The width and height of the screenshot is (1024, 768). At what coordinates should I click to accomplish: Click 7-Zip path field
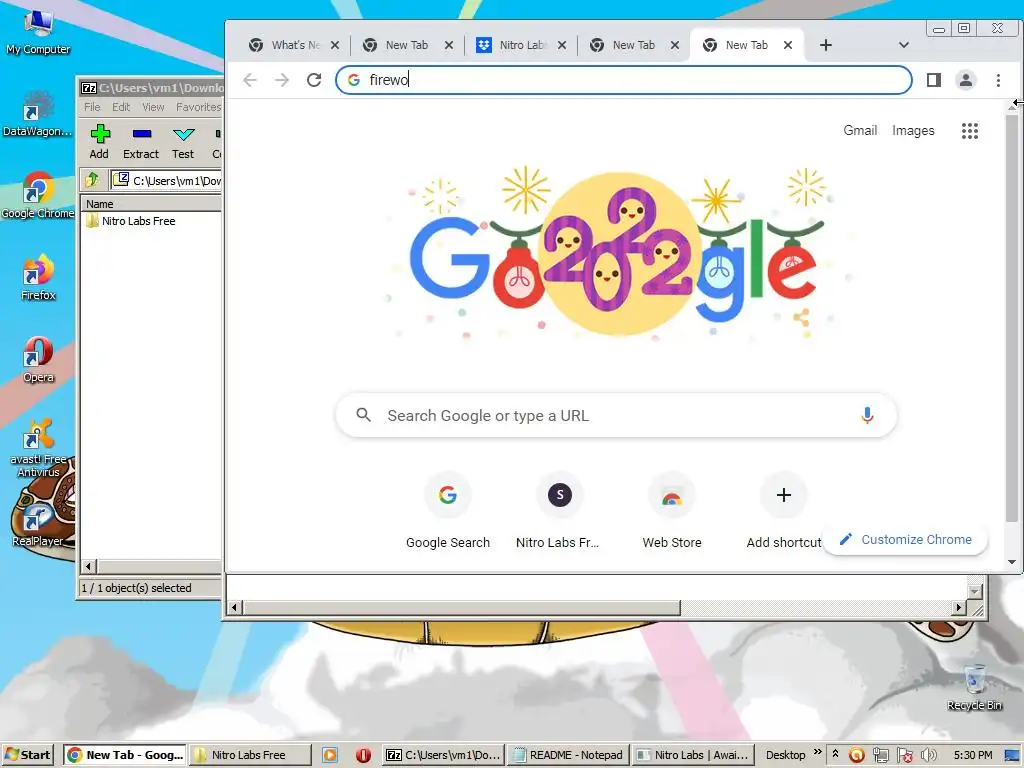click(167, 180)
